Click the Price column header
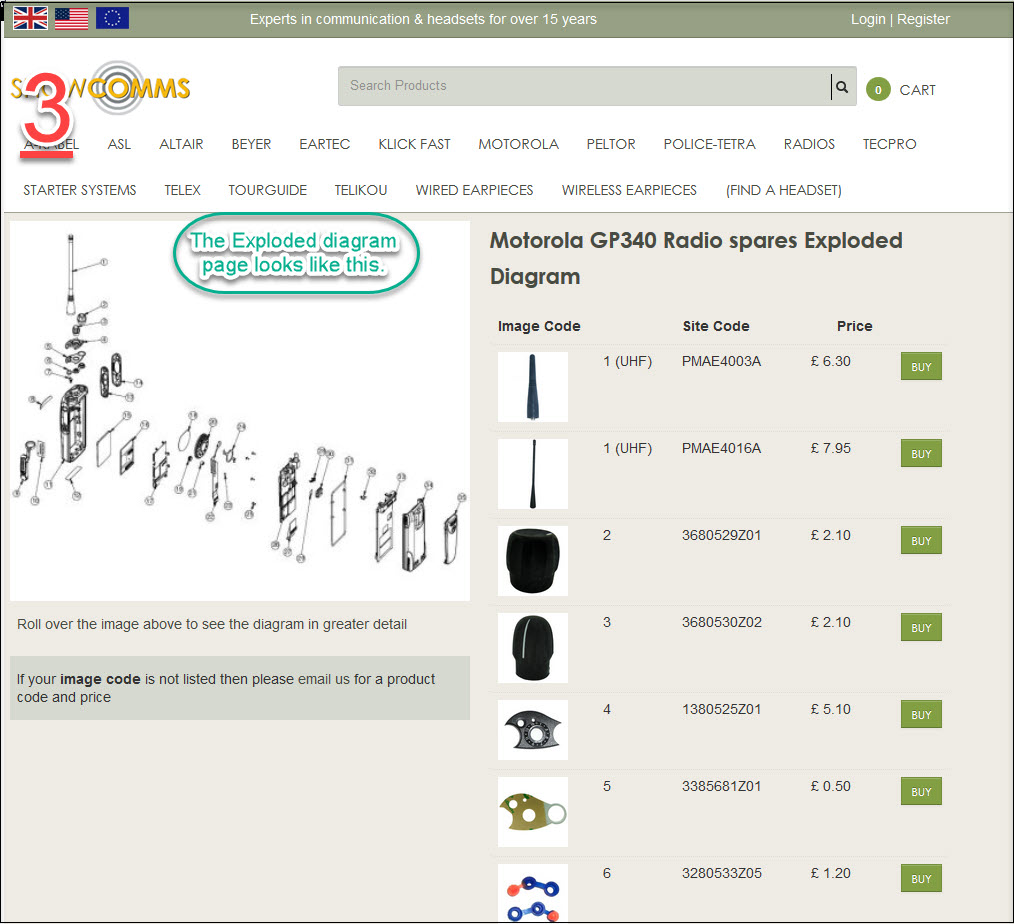Viewport: 1014px width, 924px height. 854,327
